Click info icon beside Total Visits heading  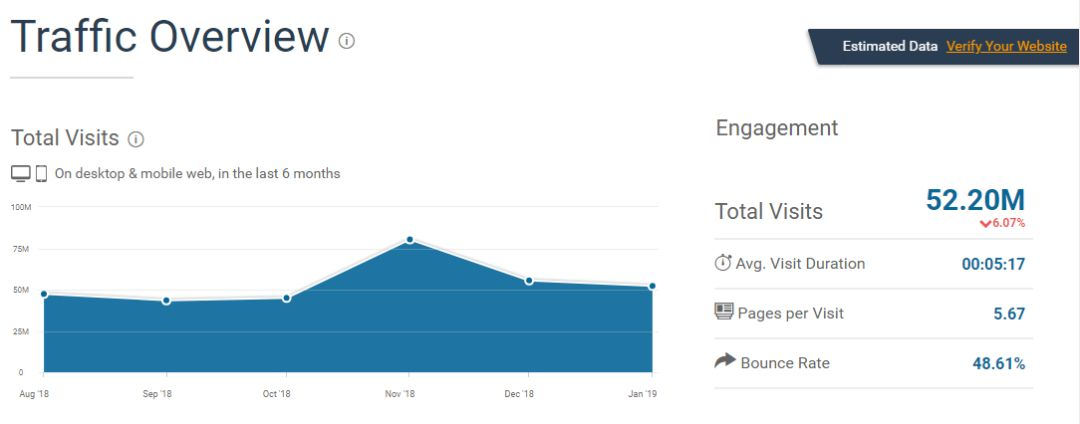(x=136, y=139)
